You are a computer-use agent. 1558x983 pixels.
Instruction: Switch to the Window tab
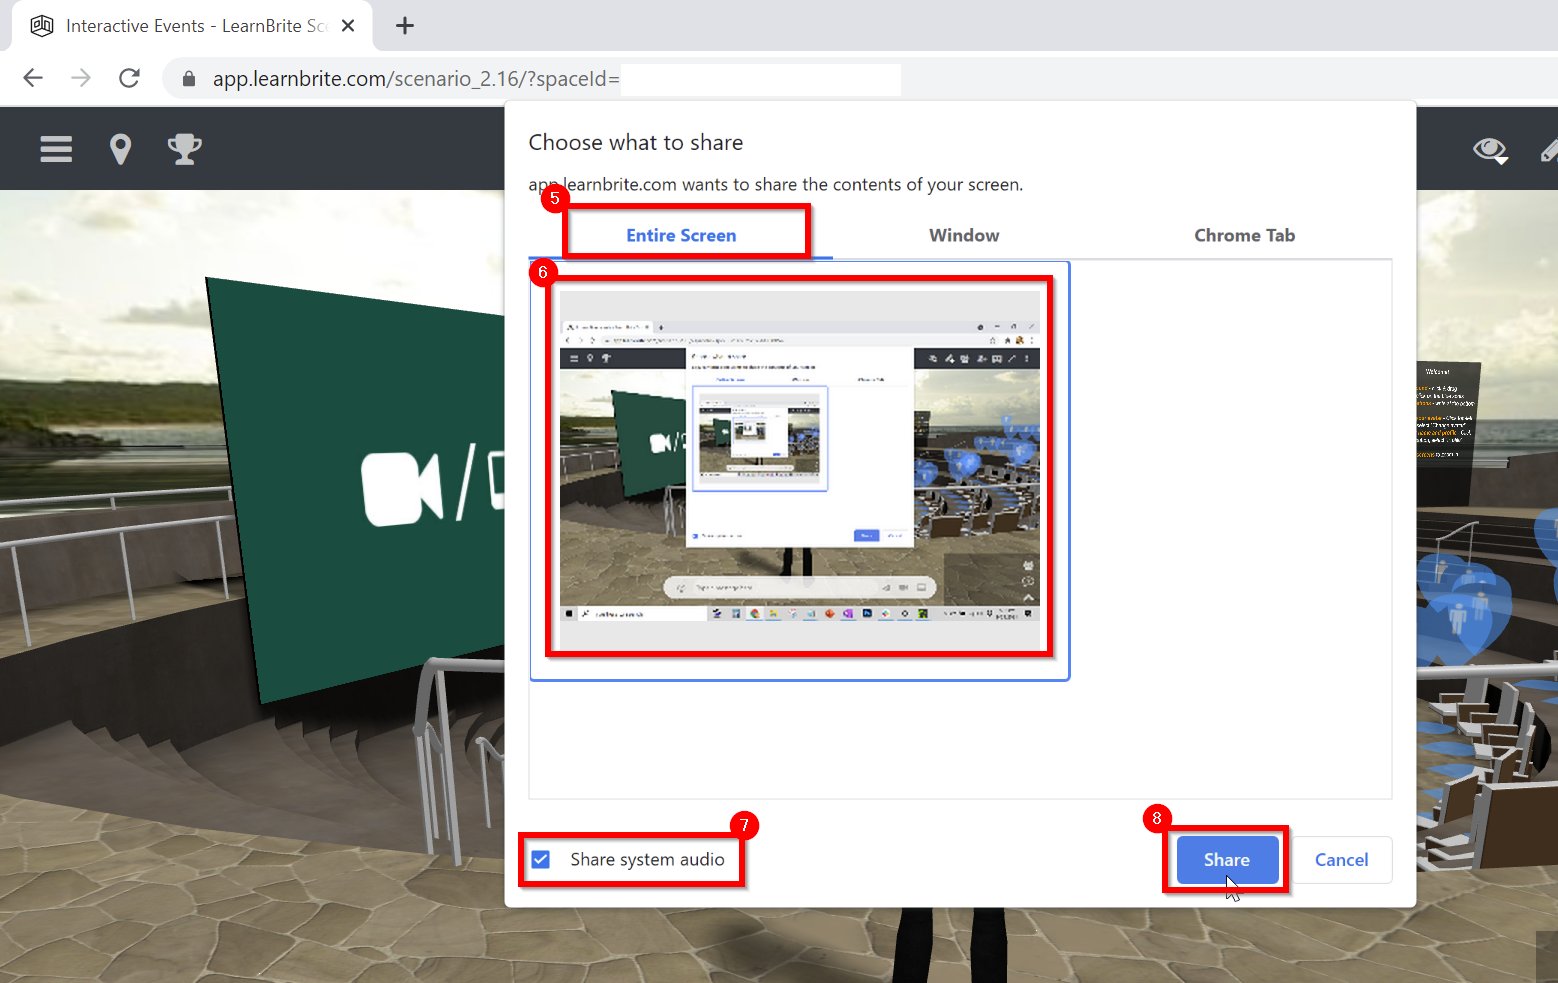[964, 235]
